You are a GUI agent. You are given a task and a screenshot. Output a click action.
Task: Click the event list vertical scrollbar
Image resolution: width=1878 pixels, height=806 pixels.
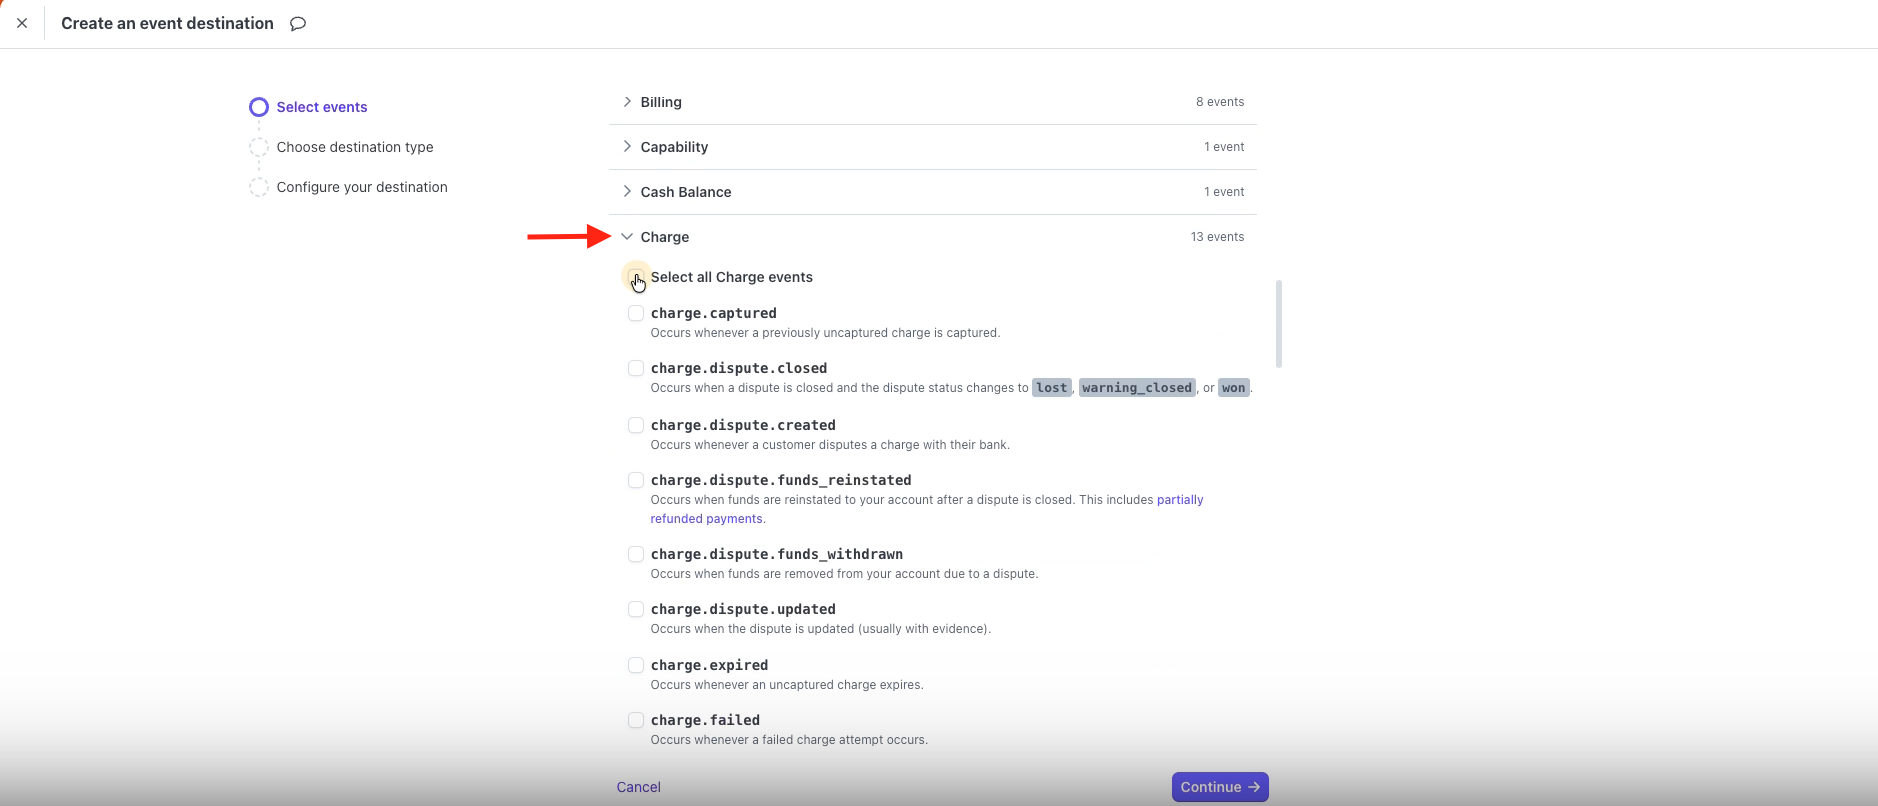coord(1279,324)
